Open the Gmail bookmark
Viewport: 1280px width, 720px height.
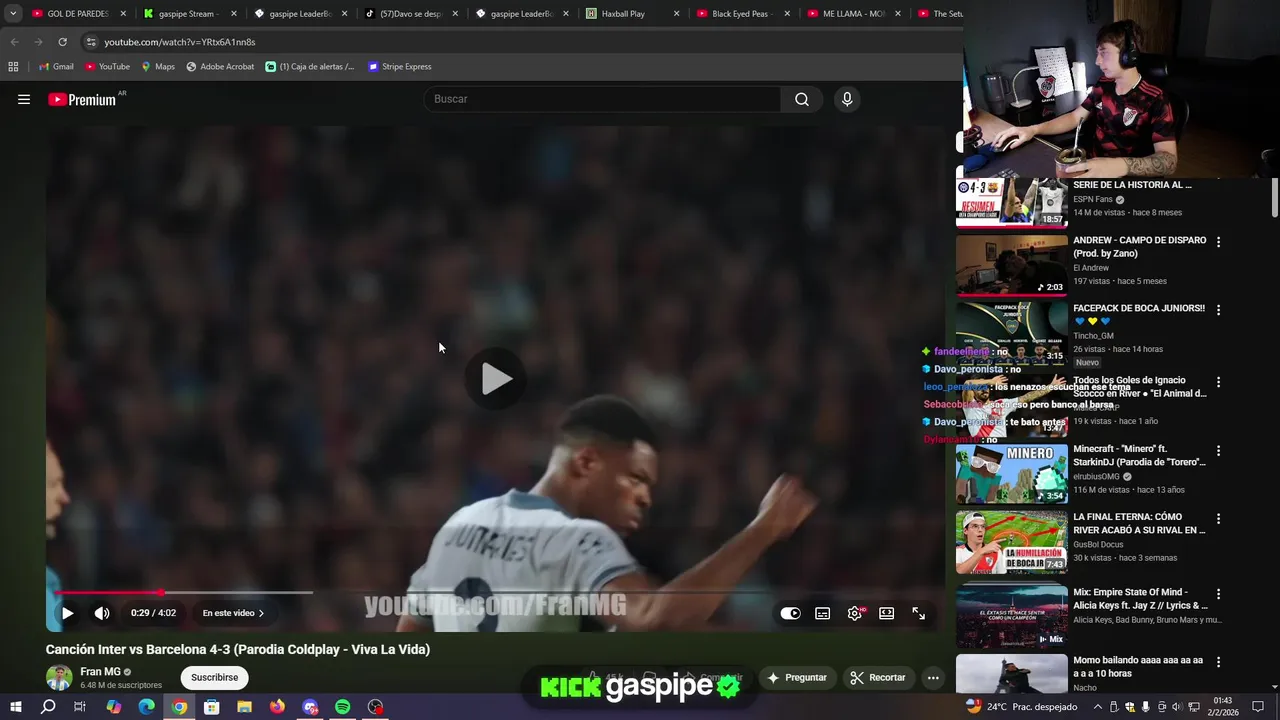56,67
